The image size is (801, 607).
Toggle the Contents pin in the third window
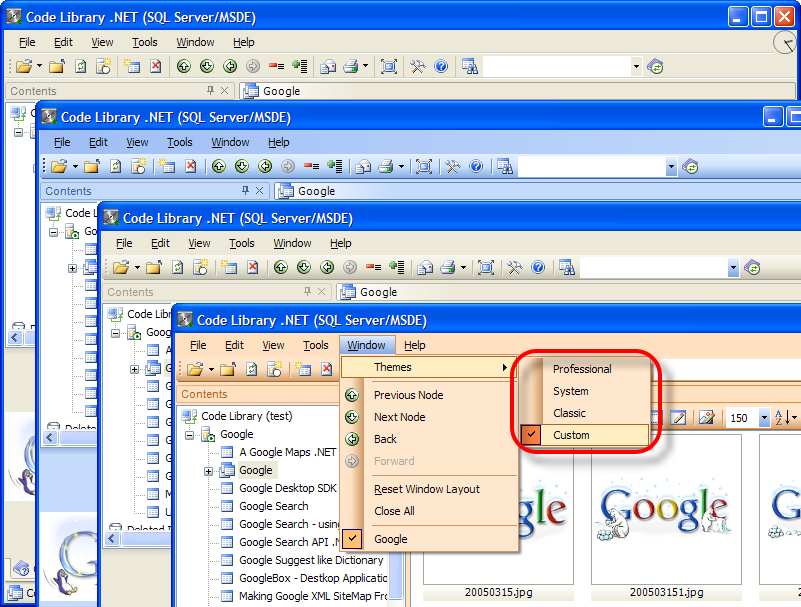pyautogui.click(x=308, y=291)
